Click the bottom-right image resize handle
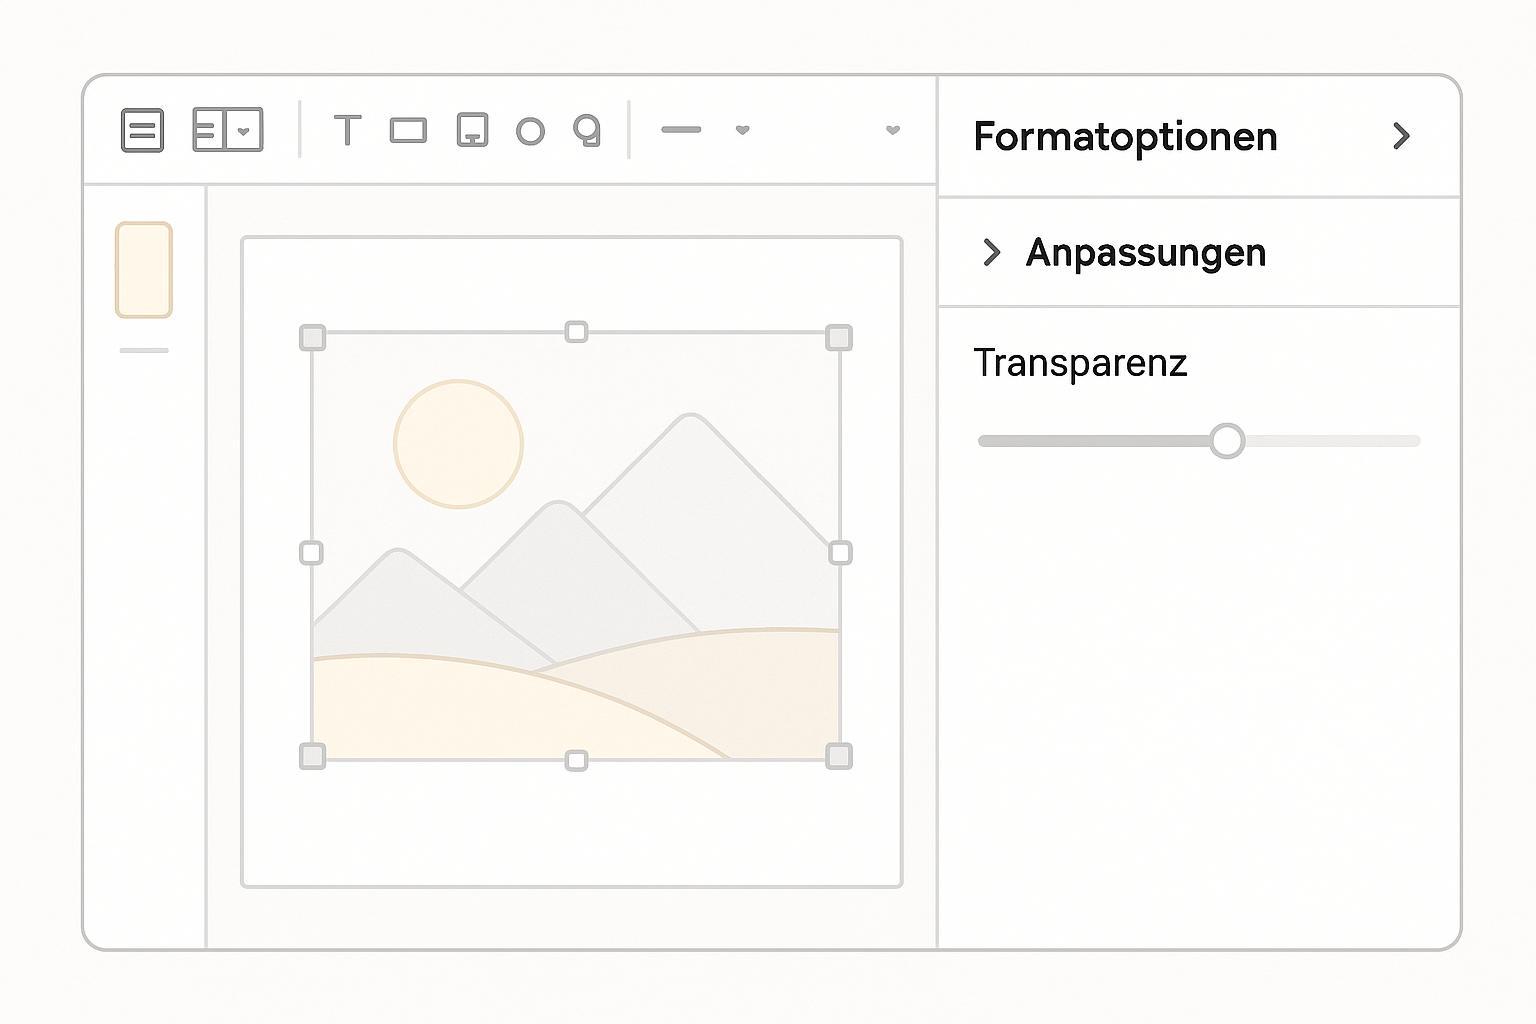Viewport: 1536px width, 1024px height. click(x=839, y=756)
